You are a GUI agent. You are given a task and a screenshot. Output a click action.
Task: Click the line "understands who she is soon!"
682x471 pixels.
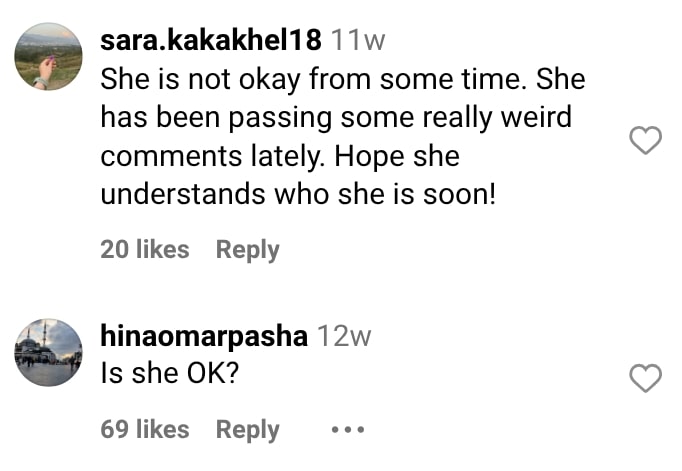pos(298,195)
